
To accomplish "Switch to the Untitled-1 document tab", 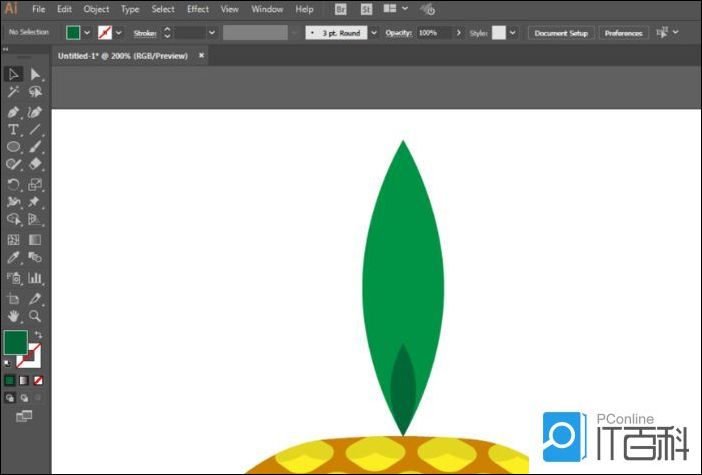I will pos(123,56).
